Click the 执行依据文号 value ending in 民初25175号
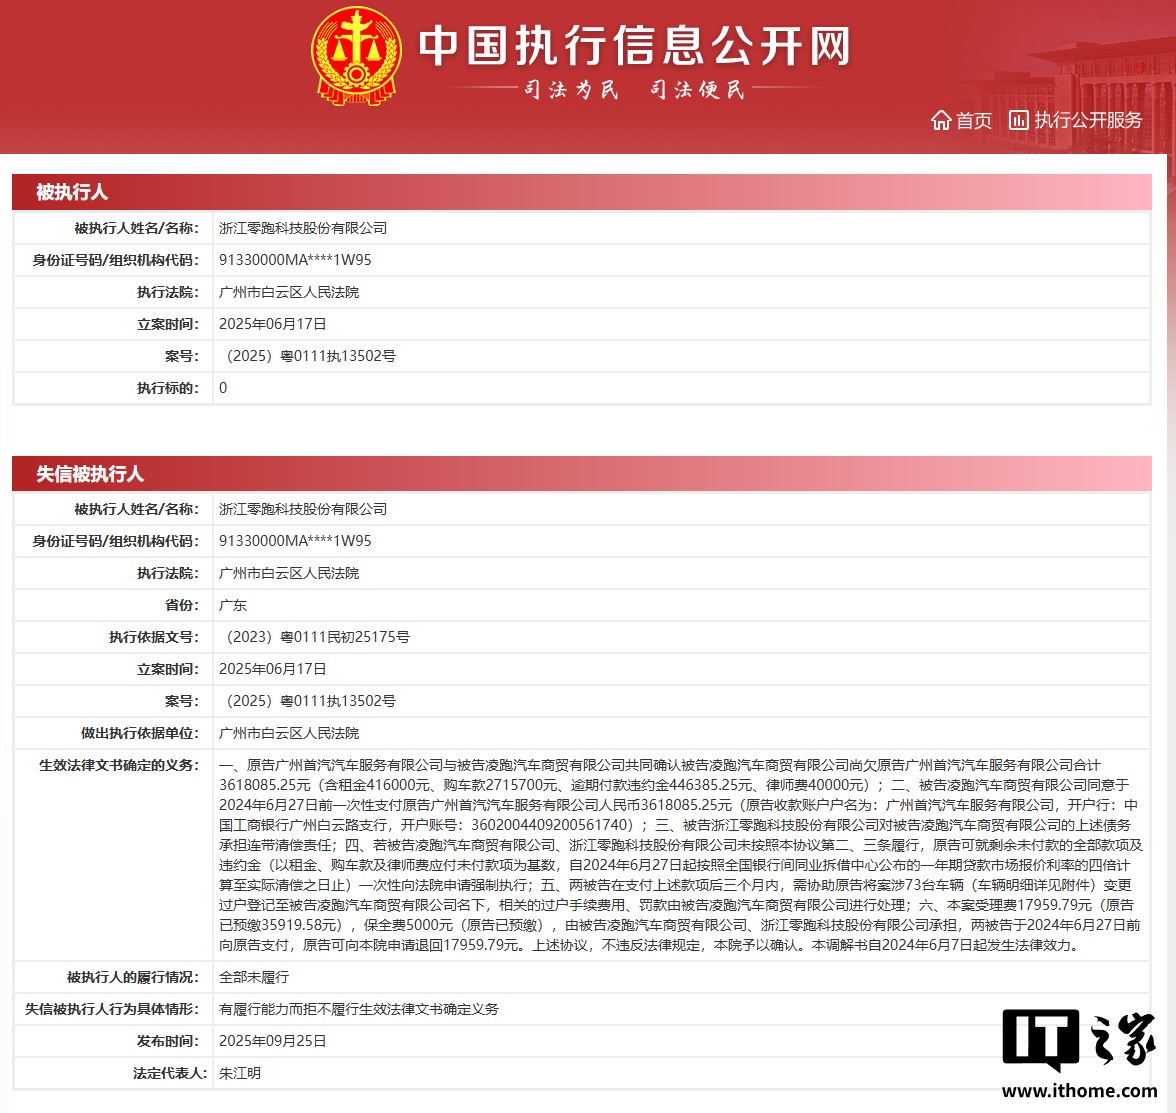The image size is (1176, 1113). tap(314, 637)
